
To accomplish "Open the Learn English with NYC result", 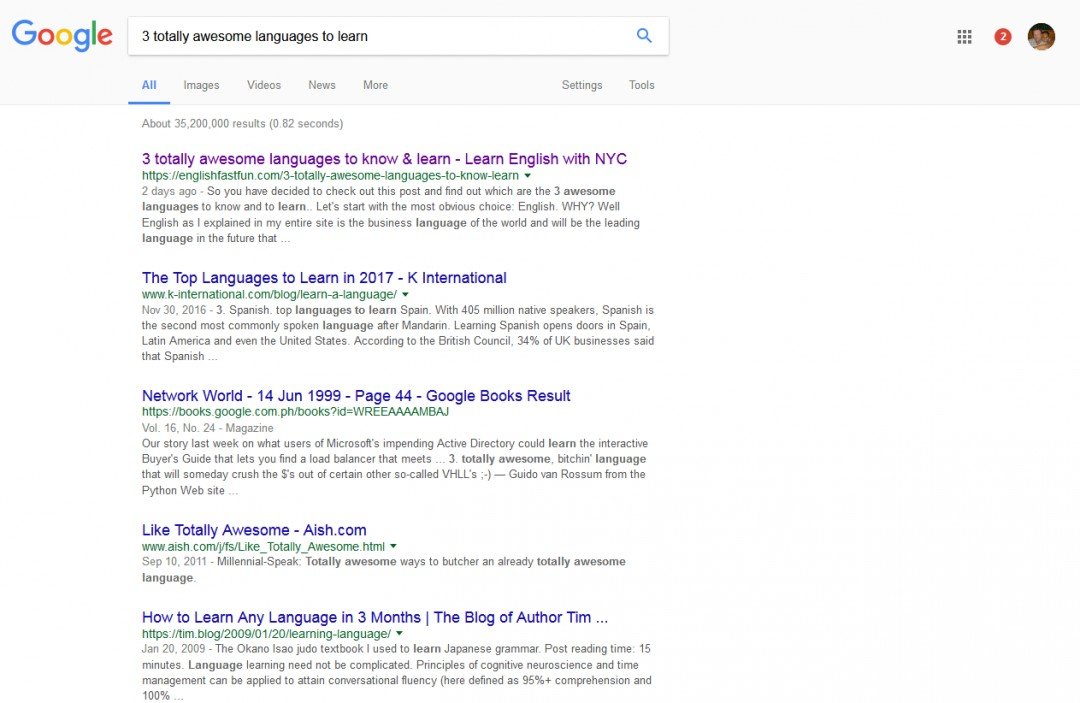I will click(x=384, y=159).
